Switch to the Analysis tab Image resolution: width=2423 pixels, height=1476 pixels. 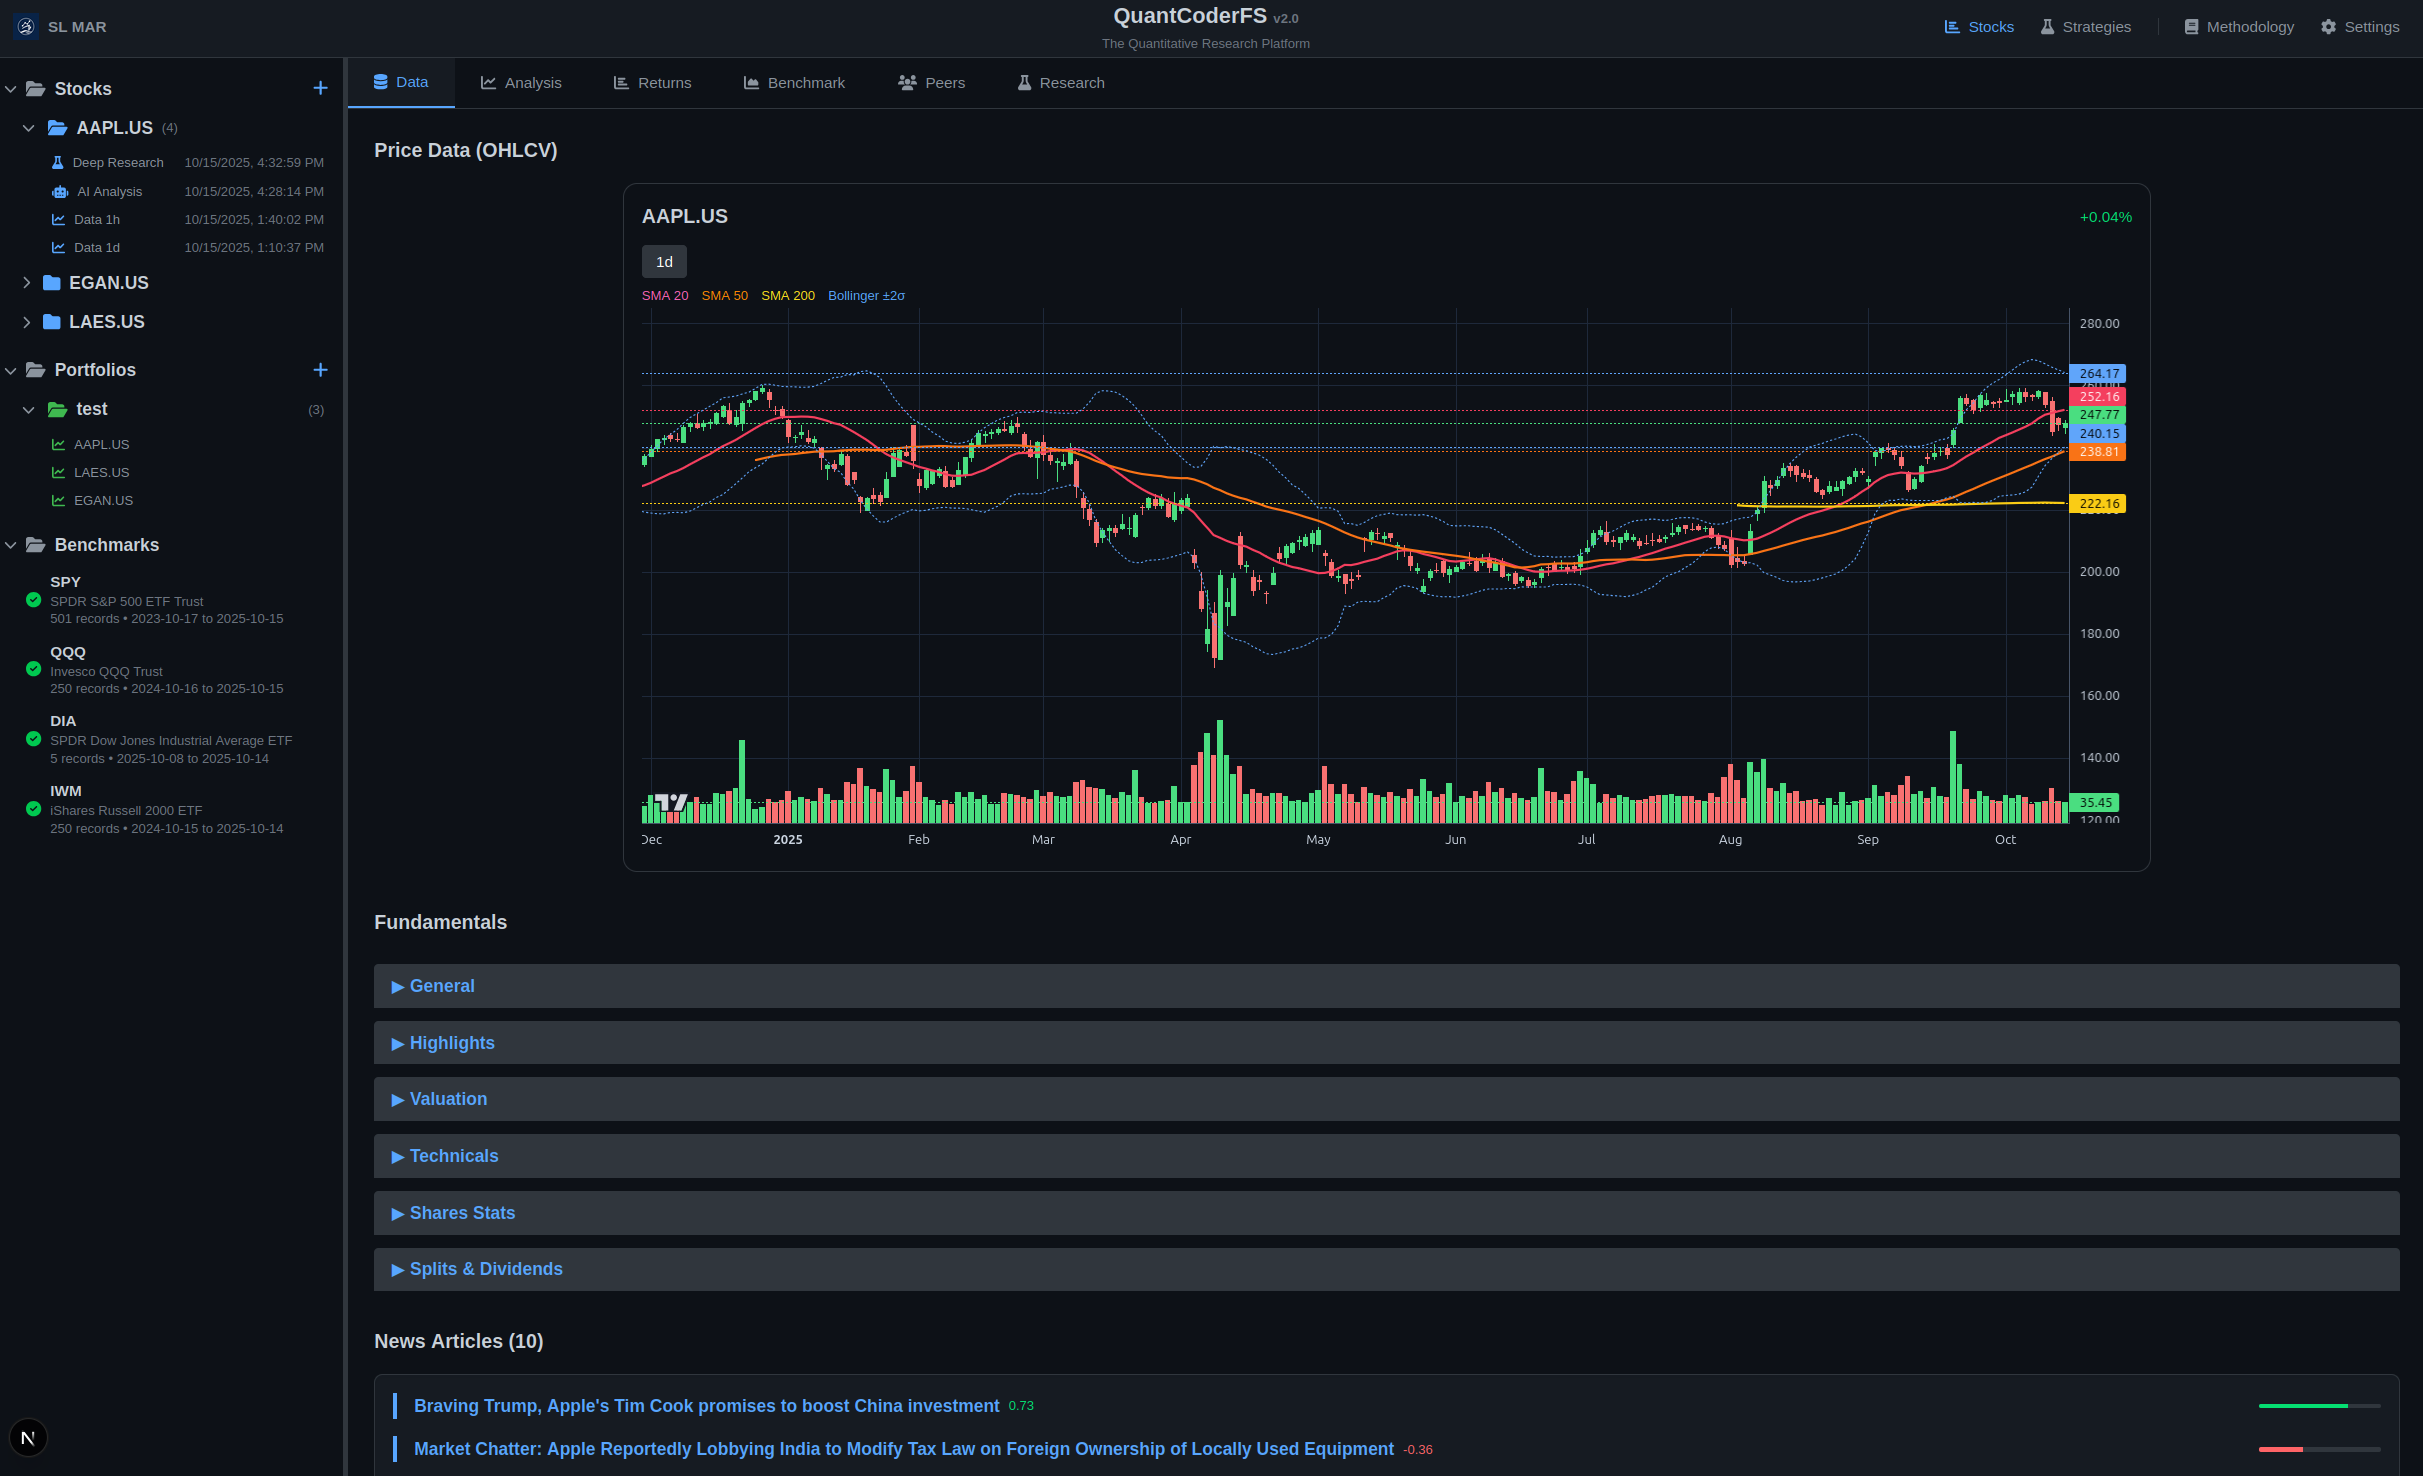(520, 82)
